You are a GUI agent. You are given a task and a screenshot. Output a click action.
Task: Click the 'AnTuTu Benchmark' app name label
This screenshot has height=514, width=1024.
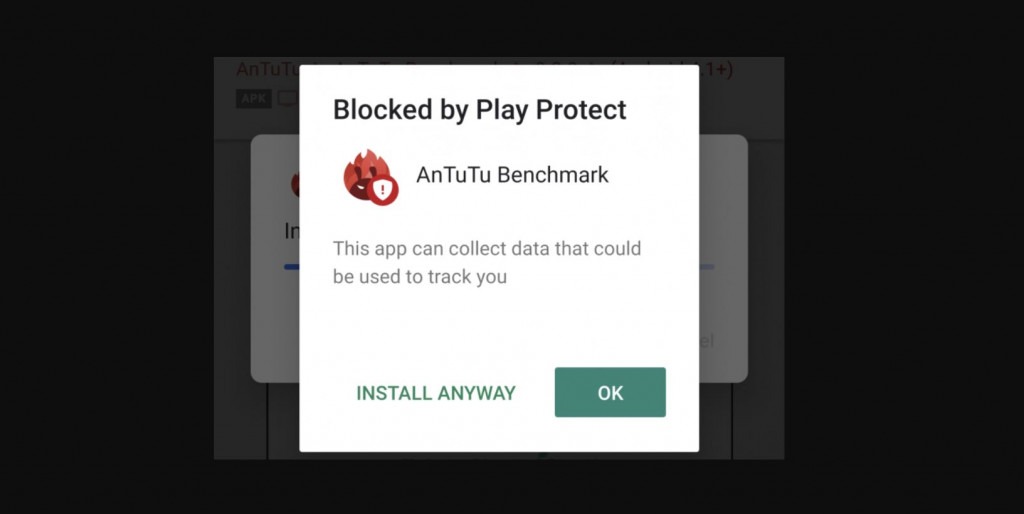pyautogui.click(x=512, y=175)
